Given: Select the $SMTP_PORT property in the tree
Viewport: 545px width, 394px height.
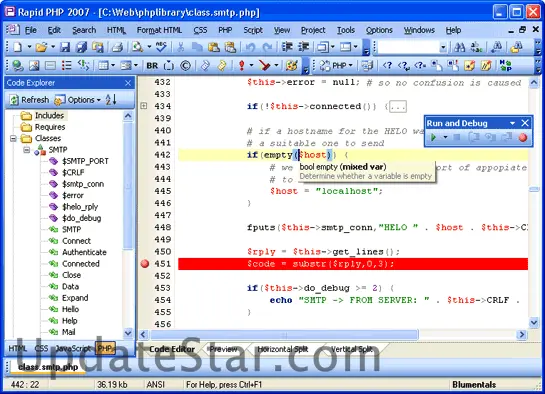Looking at the screenshot, I should coord(85,161).
